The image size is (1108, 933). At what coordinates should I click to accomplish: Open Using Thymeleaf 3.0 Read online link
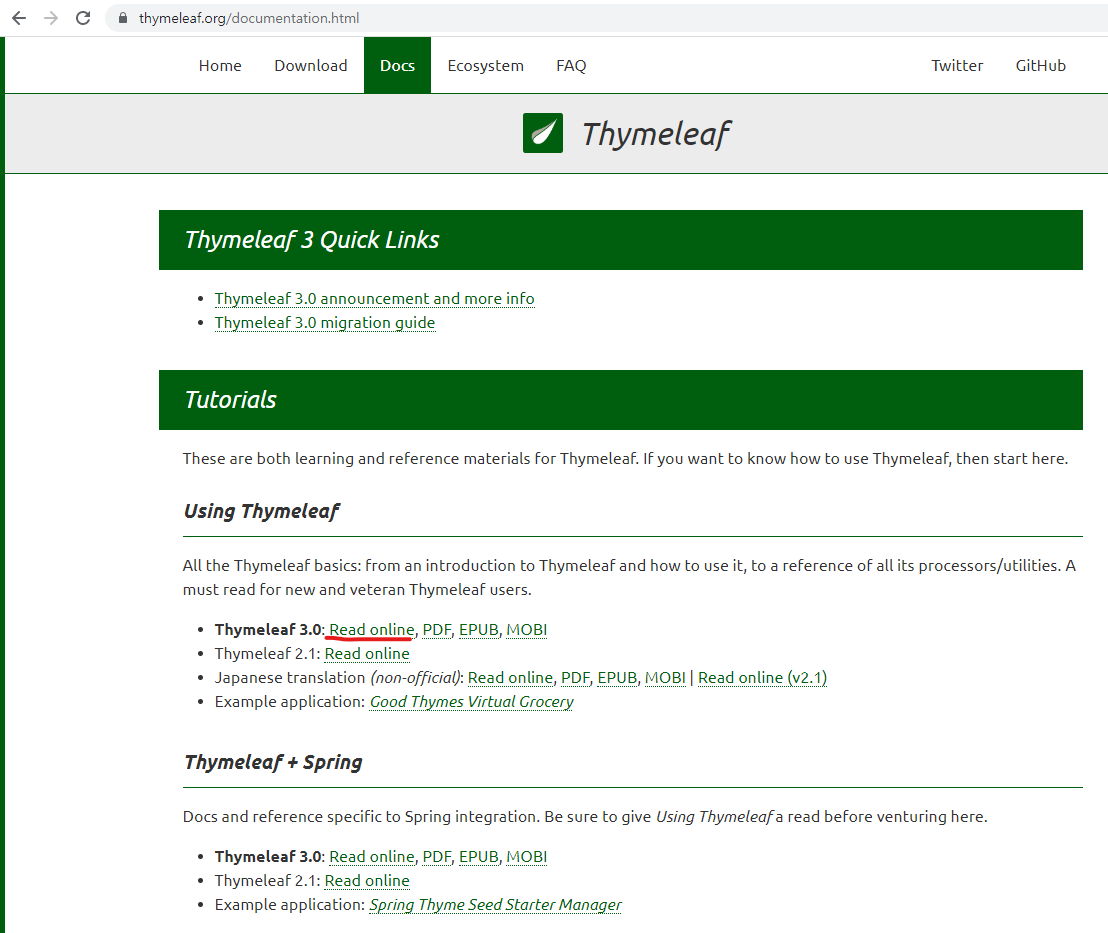(372, 630)
